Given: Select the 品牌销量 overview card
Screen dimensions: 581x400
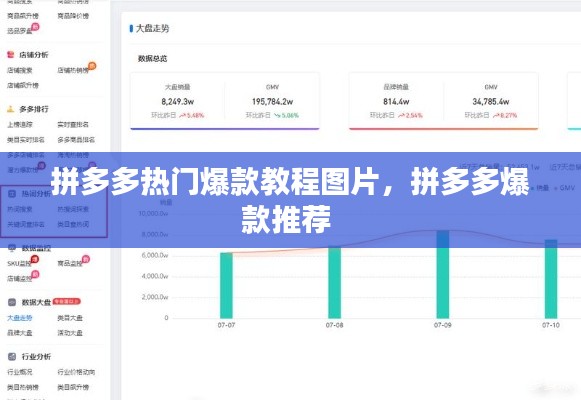Looking at the screenshot, I should 444,101.
